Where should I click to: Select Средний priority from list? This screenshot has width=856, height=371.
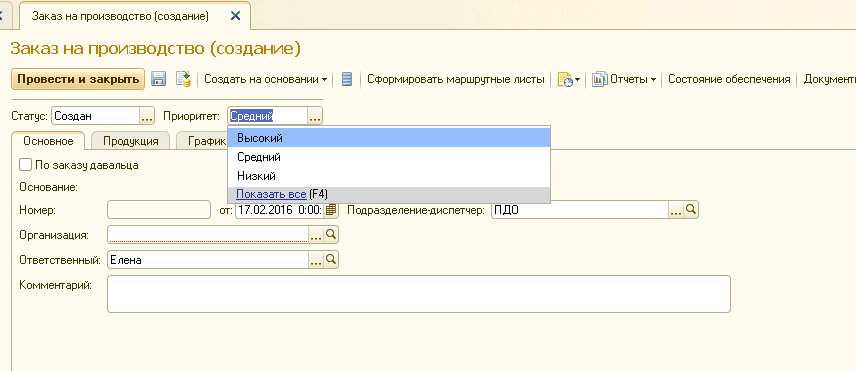(x=389, y=157)
